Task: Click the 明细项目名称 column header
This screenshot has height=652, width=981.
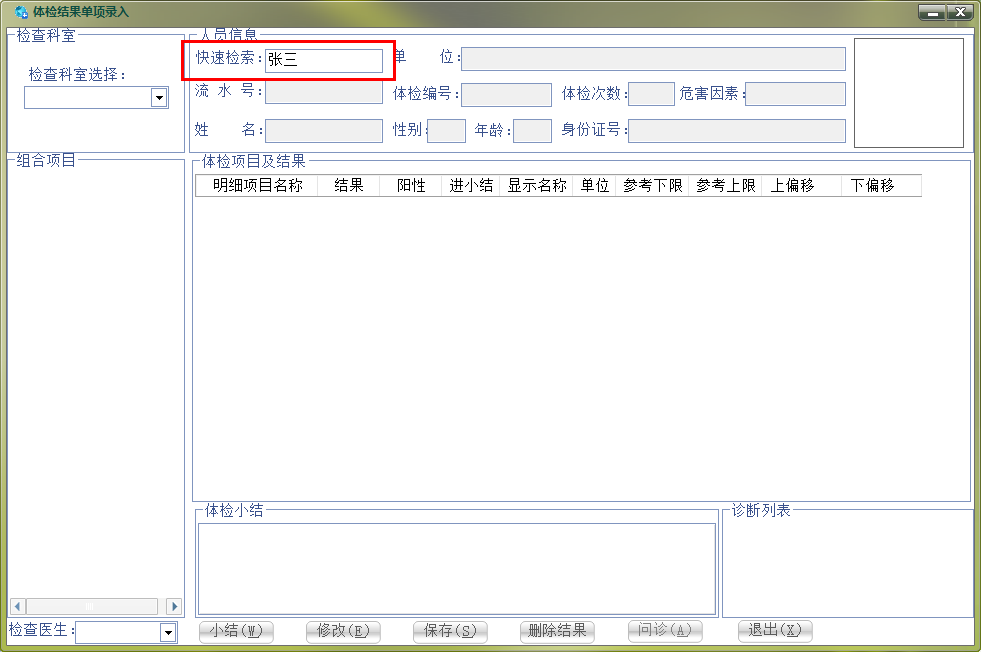Action: coord(257,185)
